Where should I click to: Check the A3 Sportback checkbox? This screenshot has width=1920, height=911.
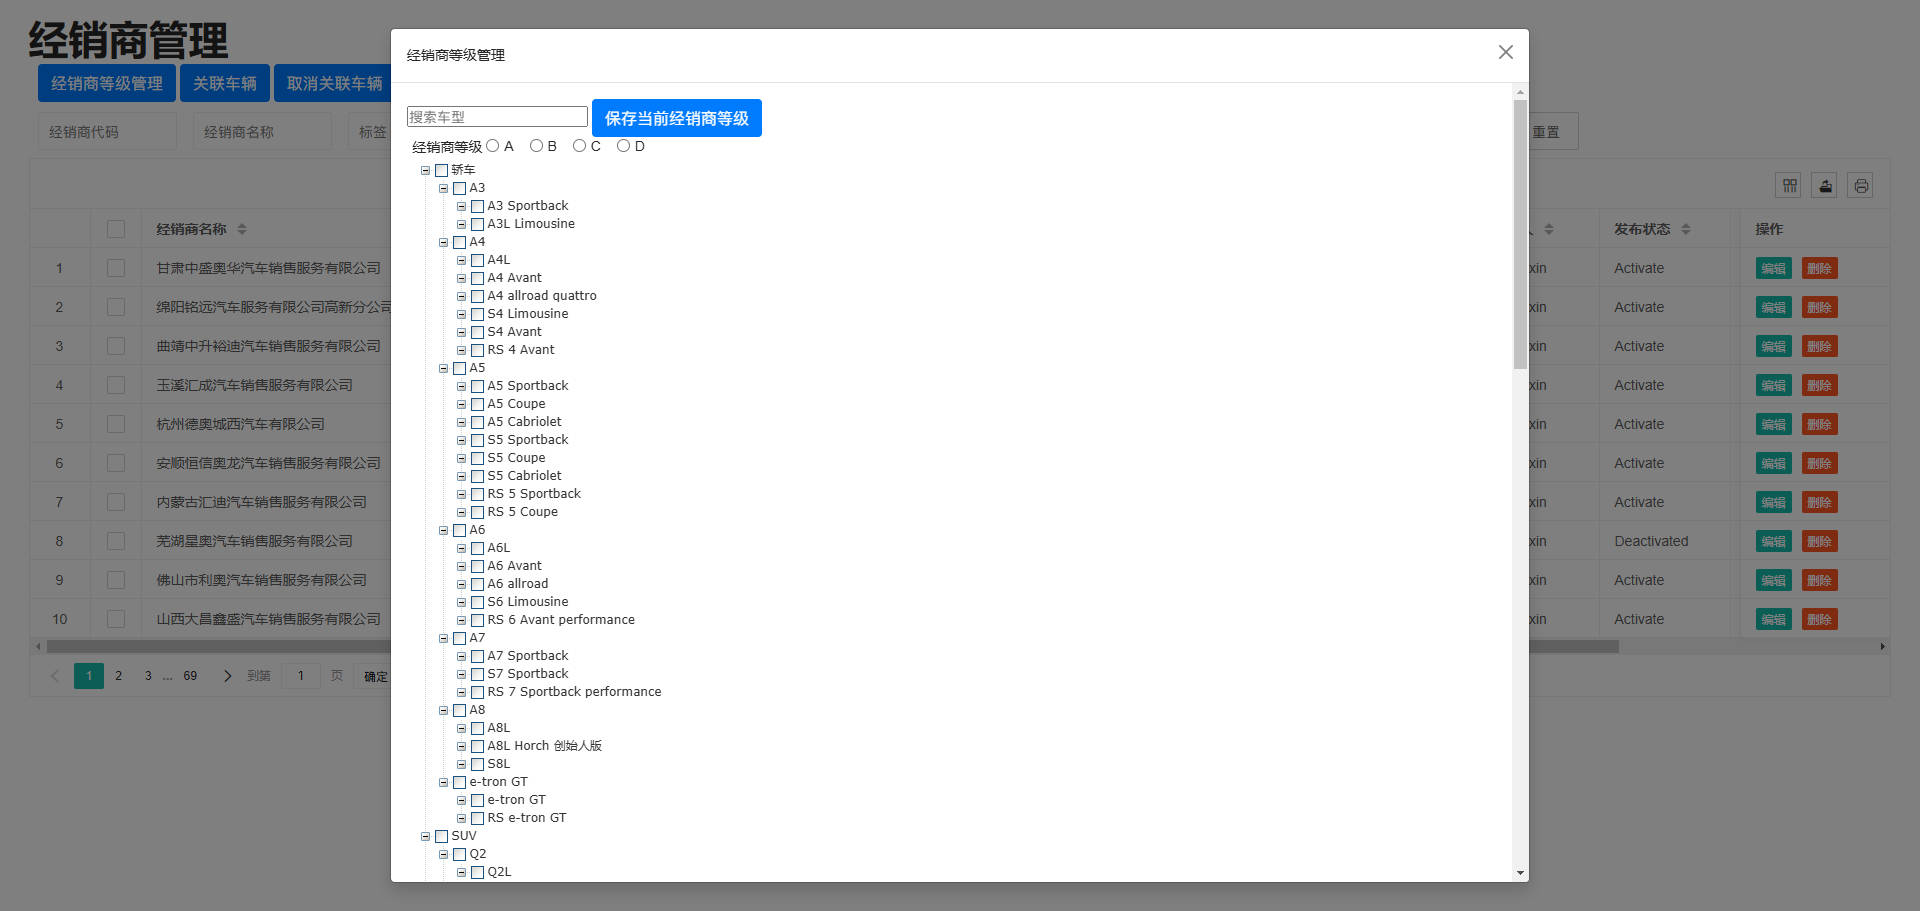point(477,206)
